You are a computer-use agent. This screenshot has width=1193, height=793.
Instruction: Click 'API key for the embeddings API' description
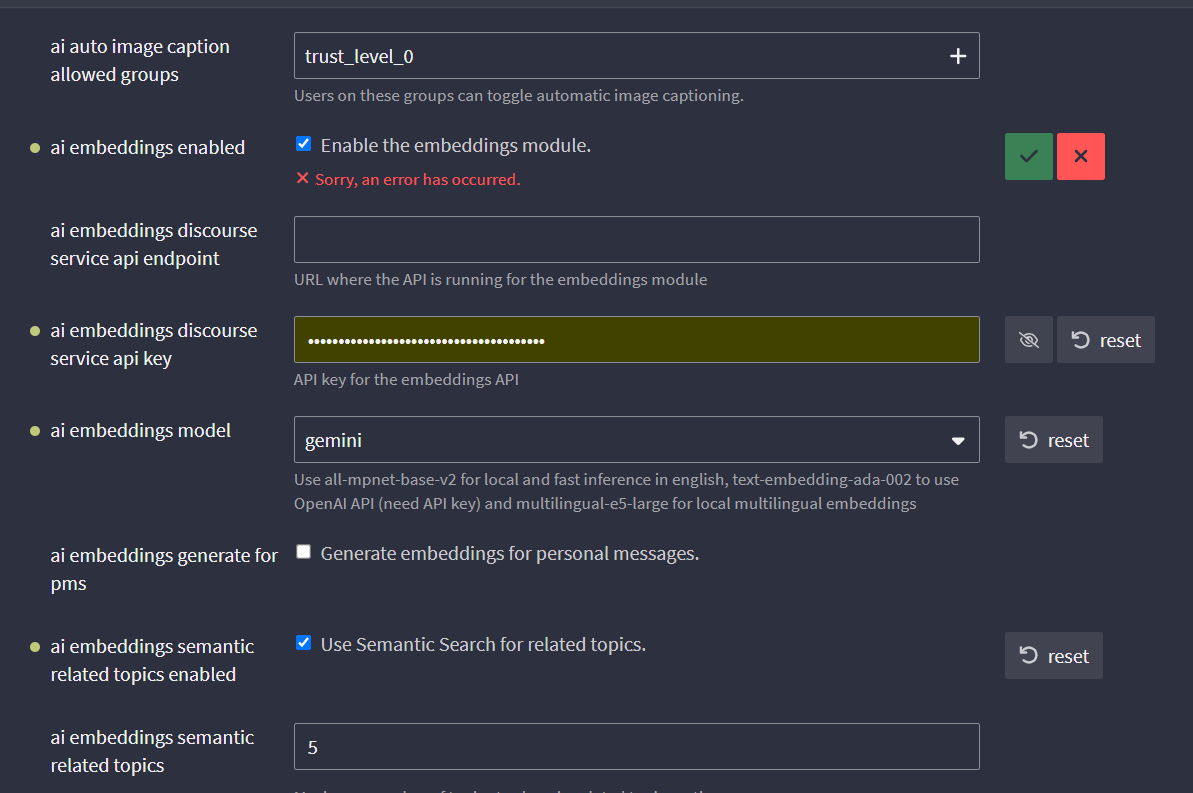[406, 380]
